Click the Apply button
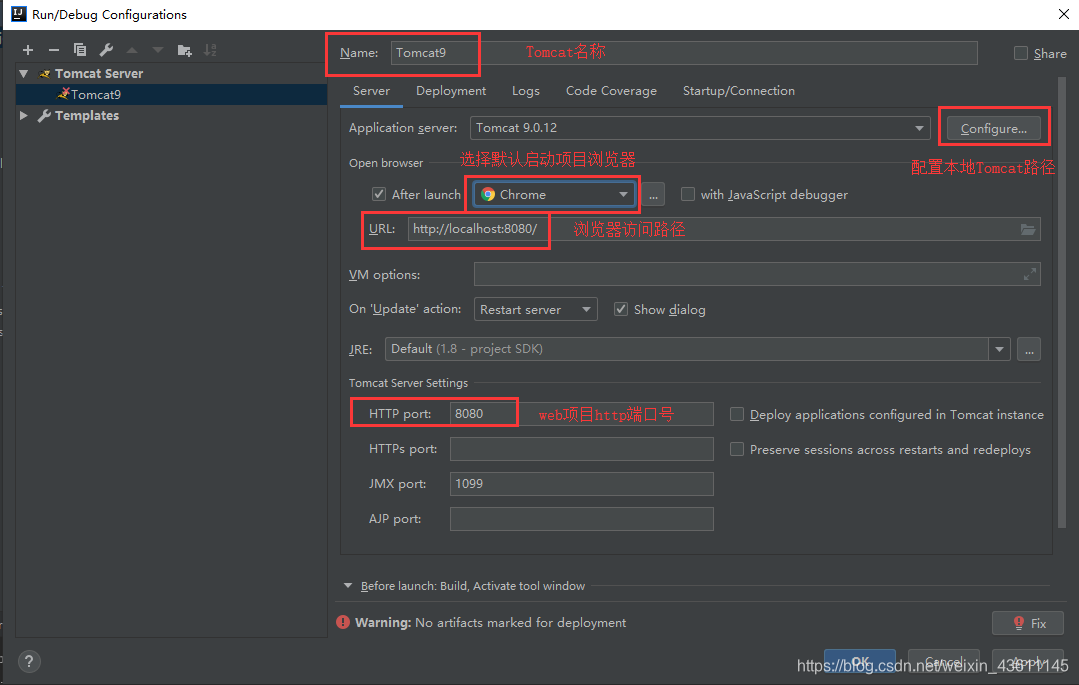 (1028, 661)
